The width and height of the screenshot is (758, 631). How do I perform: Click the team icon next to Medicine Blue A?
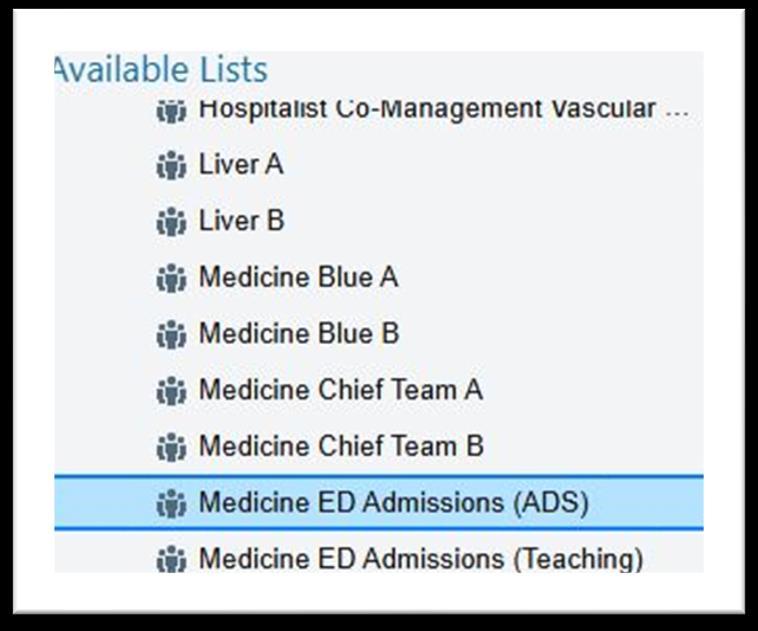(171, 278)
